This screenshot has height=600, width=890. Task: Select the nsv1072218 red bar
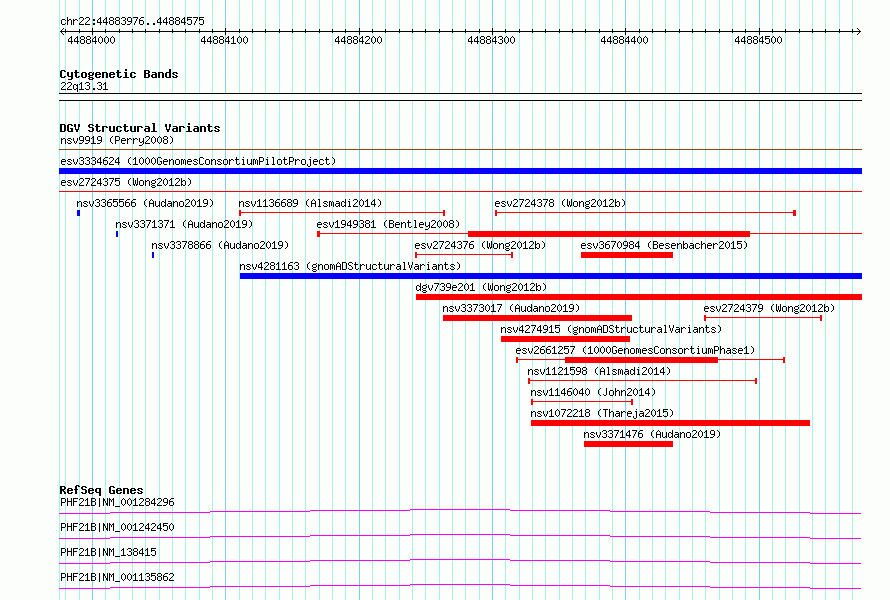click(x=670, y=423)
